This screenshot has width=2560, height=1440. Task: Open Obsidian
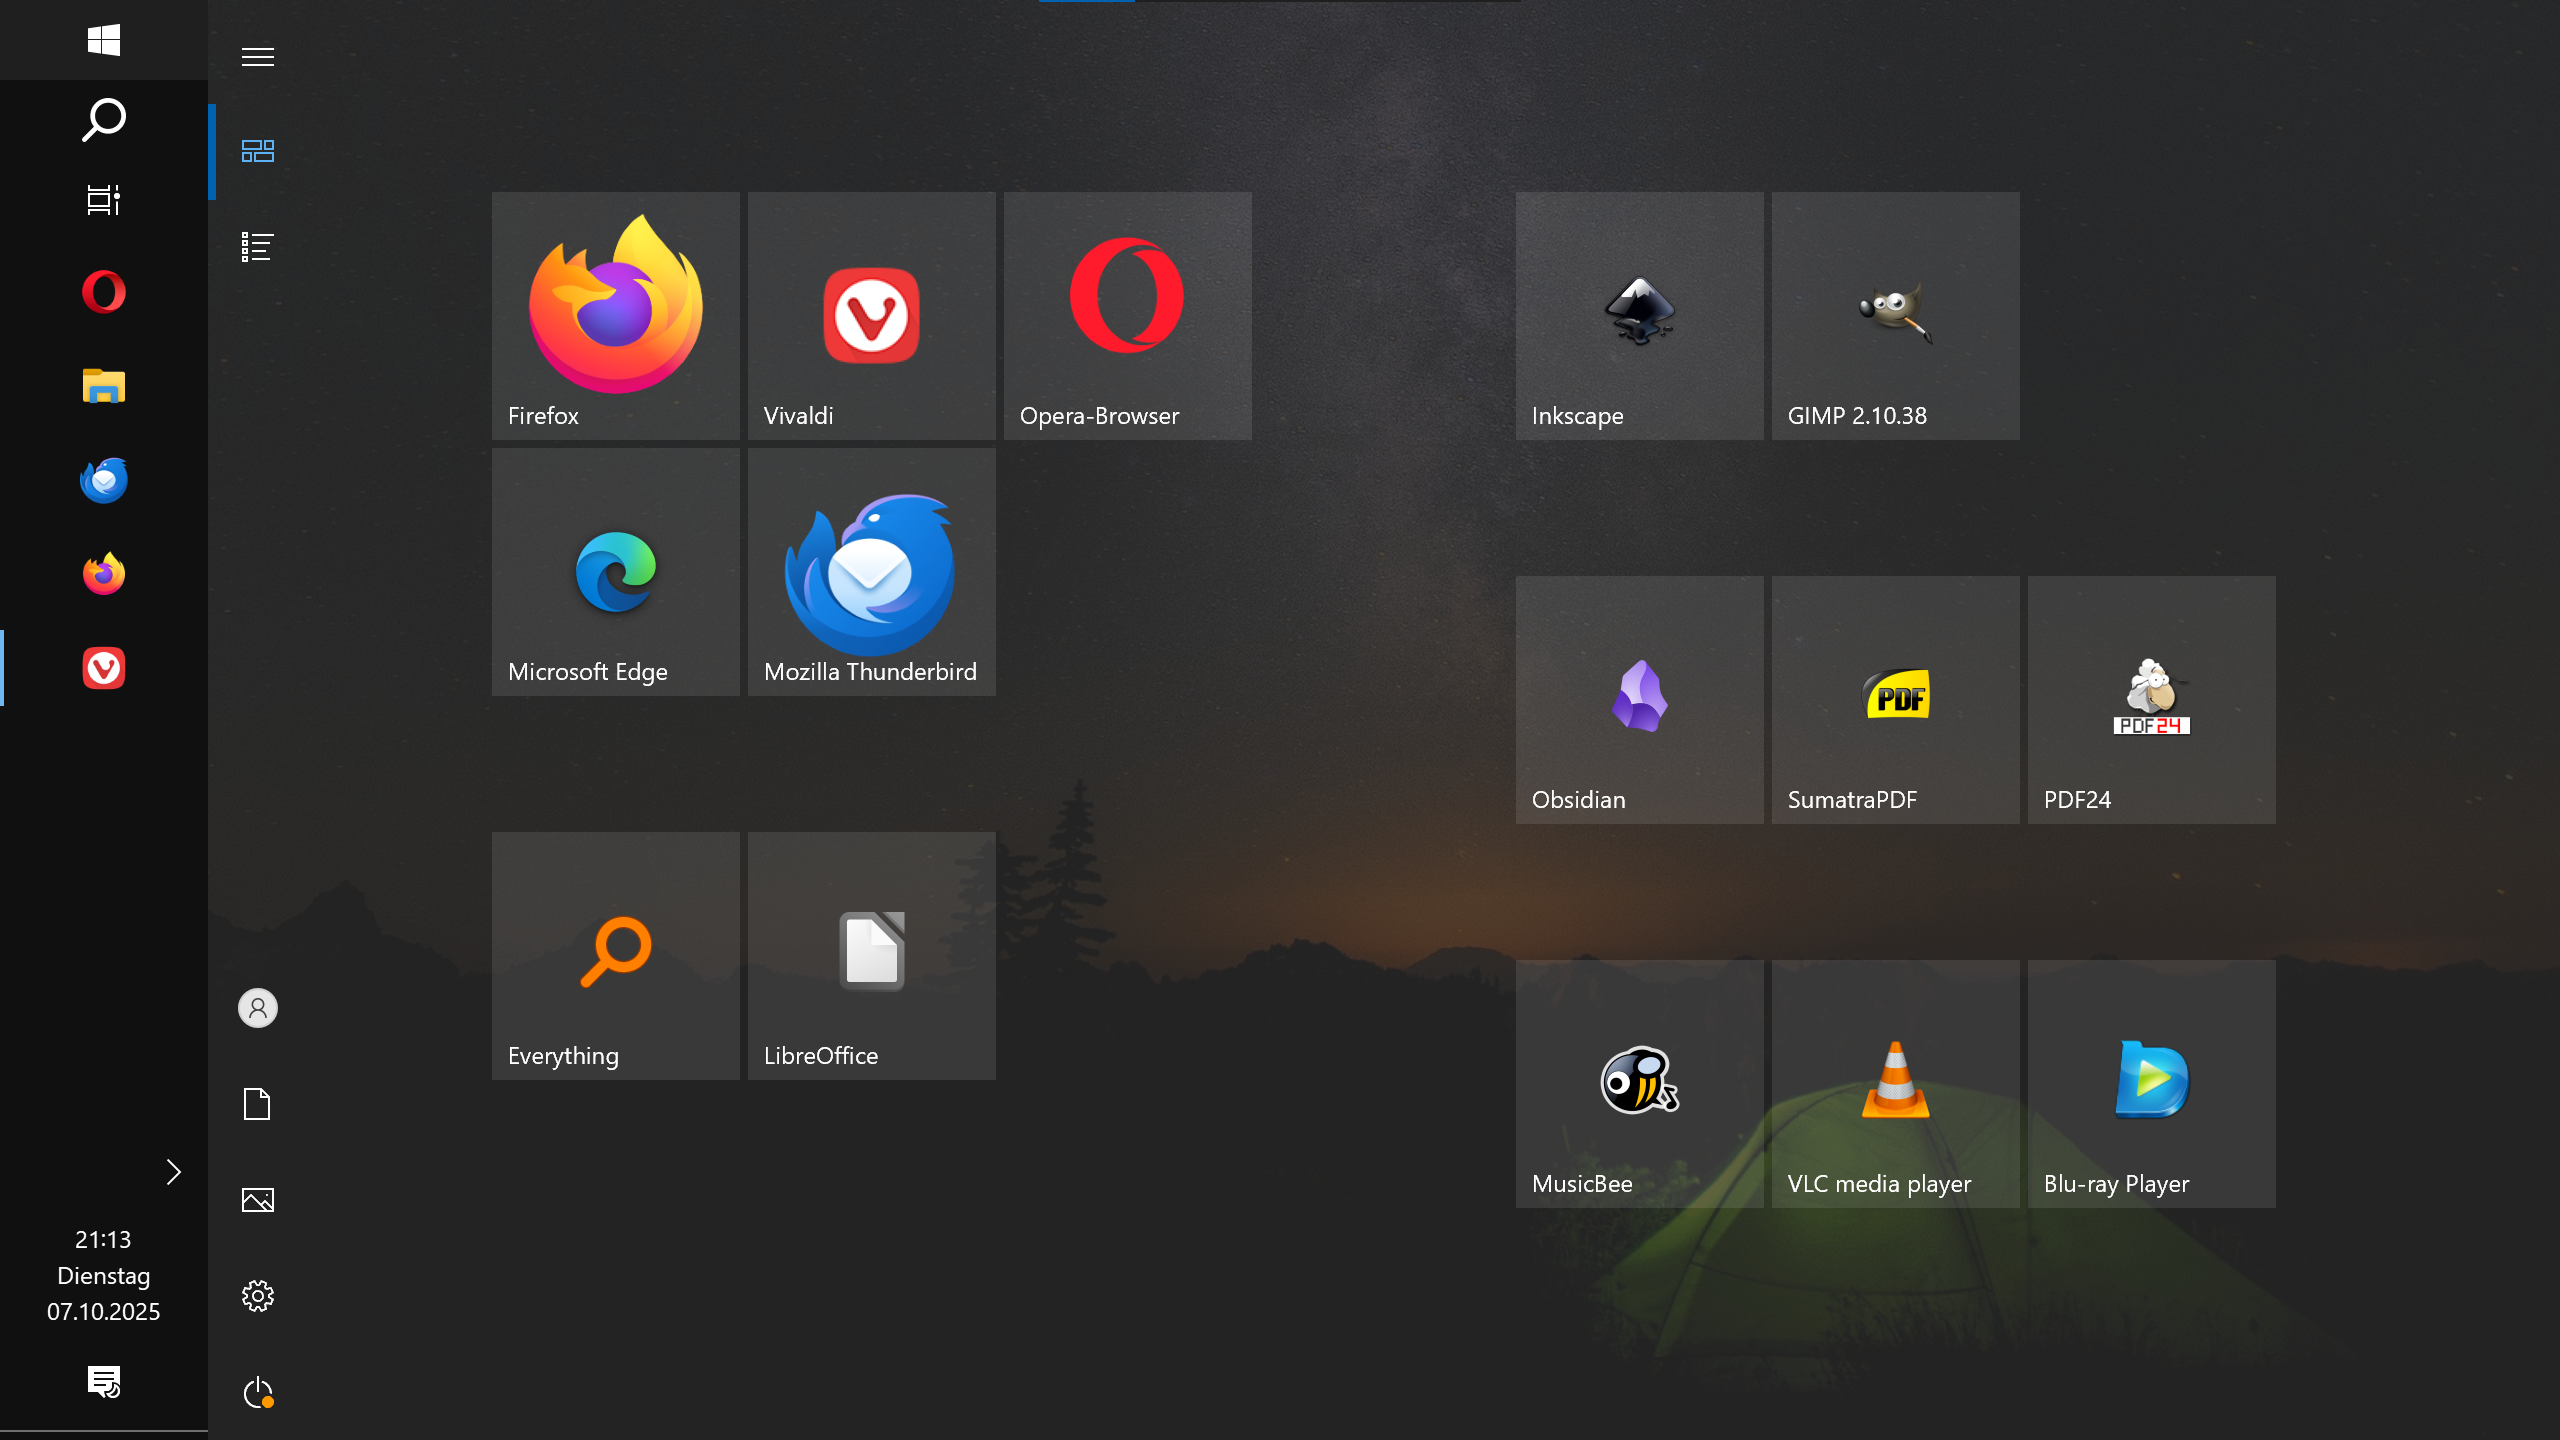(1639, 699)
